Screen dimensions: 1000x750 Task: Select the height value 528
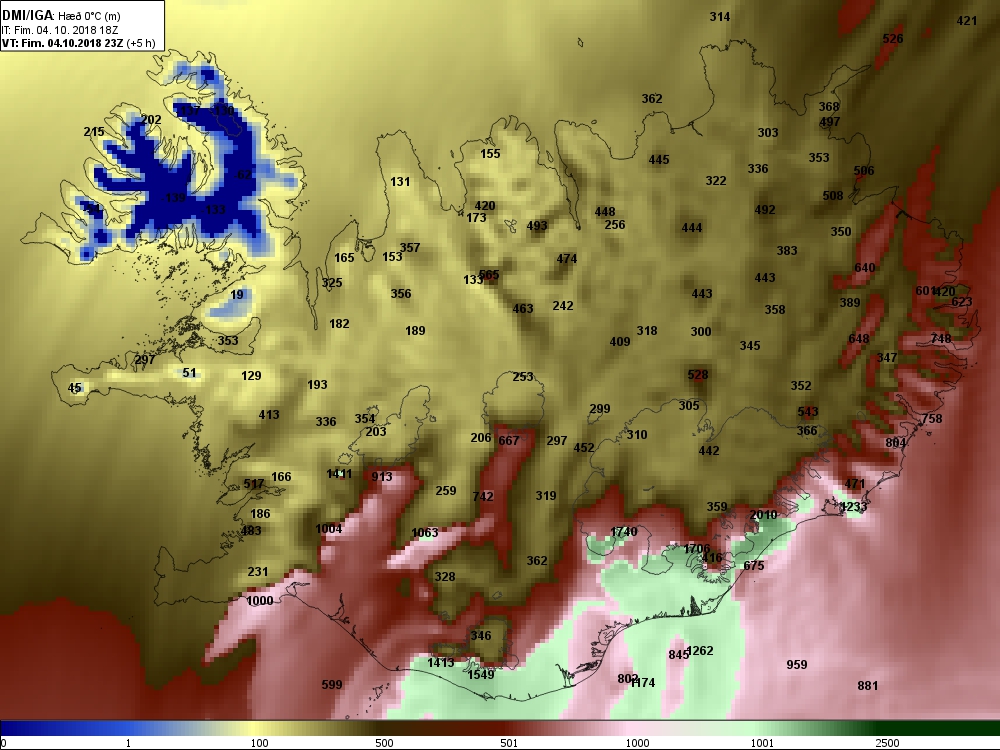698,375
